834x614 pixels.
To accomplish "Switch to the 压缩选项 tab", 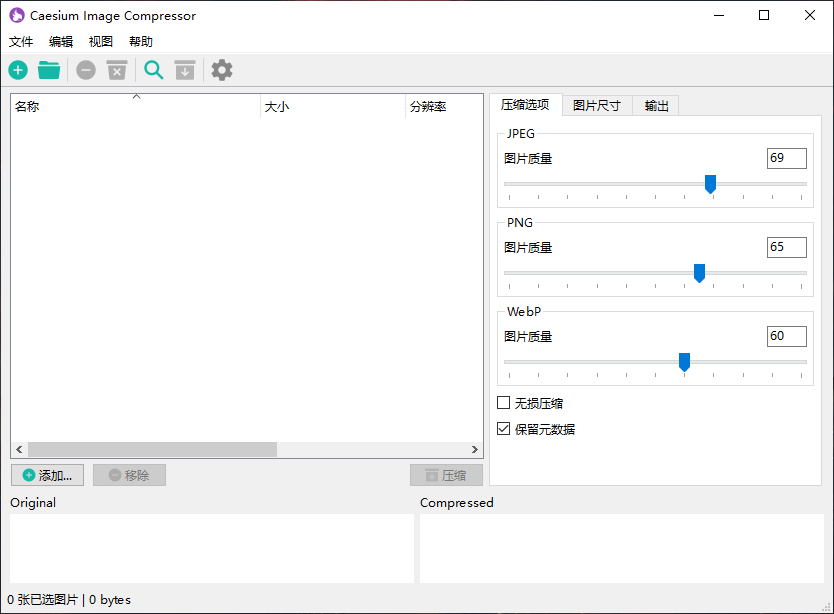I will click(526, 105).
